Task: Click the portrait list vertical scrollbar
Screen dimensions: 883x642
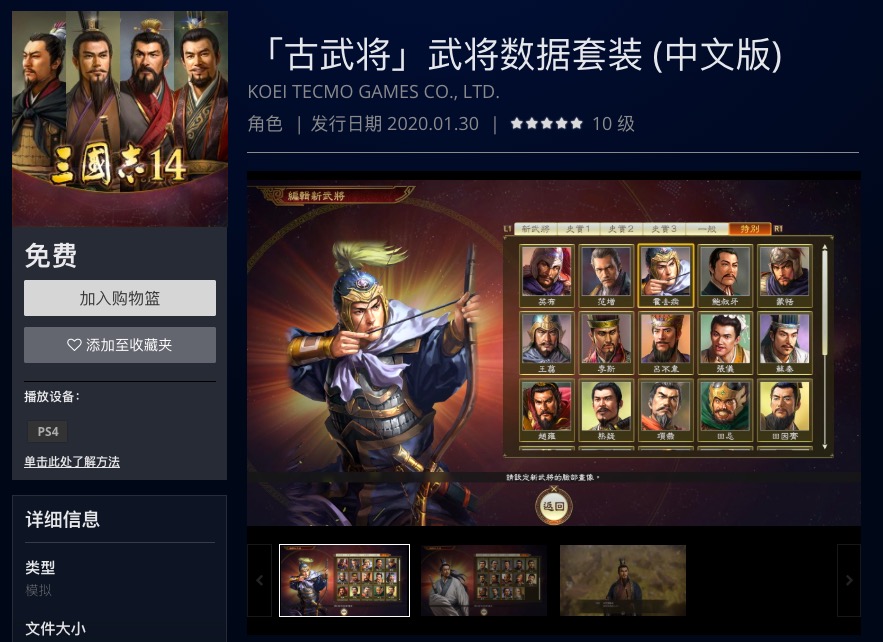Action: click(x=825, y=346)
